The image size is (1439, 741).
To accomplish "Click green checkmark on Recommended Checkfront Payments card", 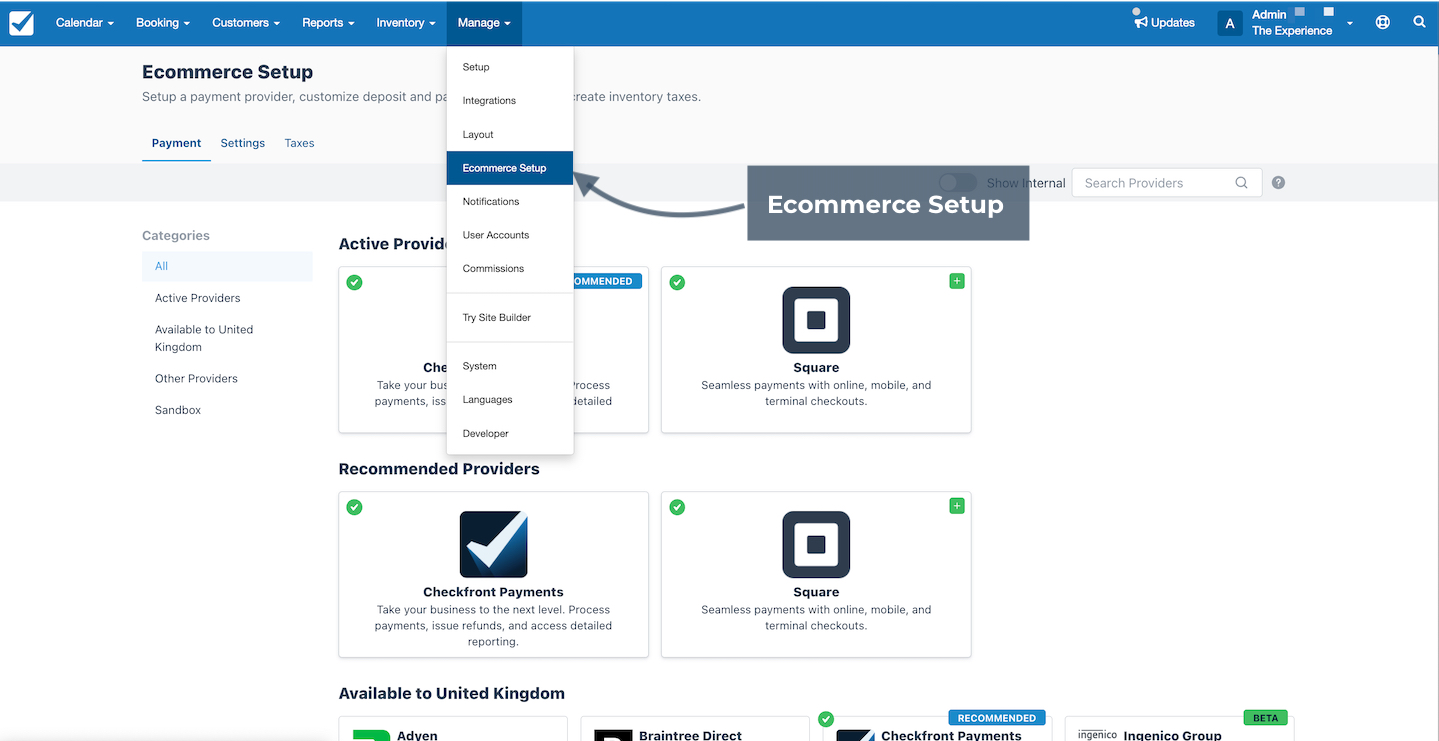I will 354,508.
